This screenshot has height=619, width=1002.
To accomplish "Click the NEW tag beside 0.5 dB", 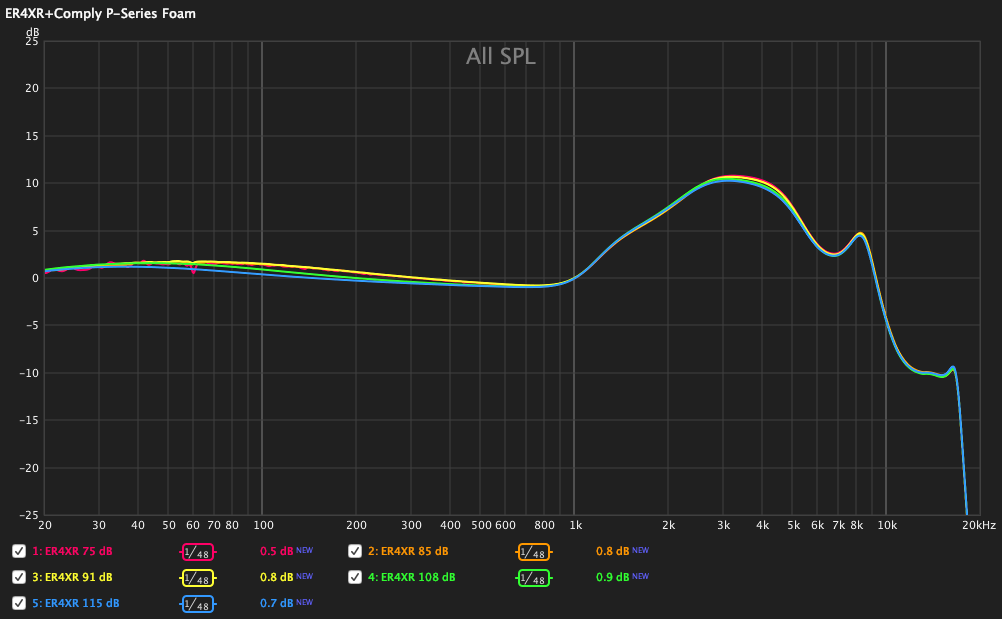I will pos(304,550).
